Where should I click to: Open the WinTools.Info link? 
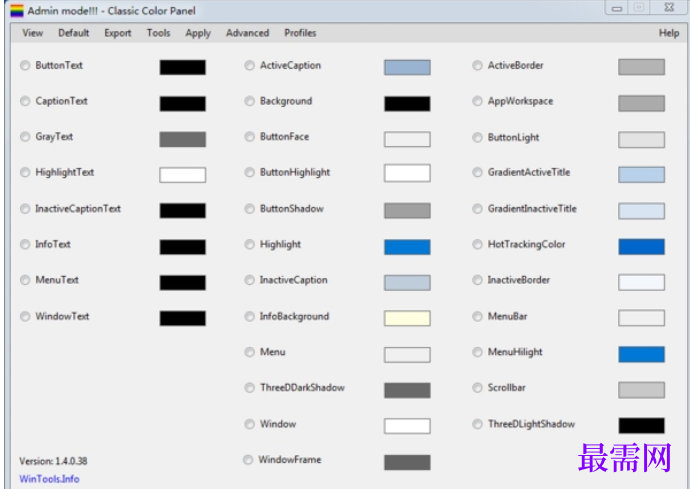(49, 479)
